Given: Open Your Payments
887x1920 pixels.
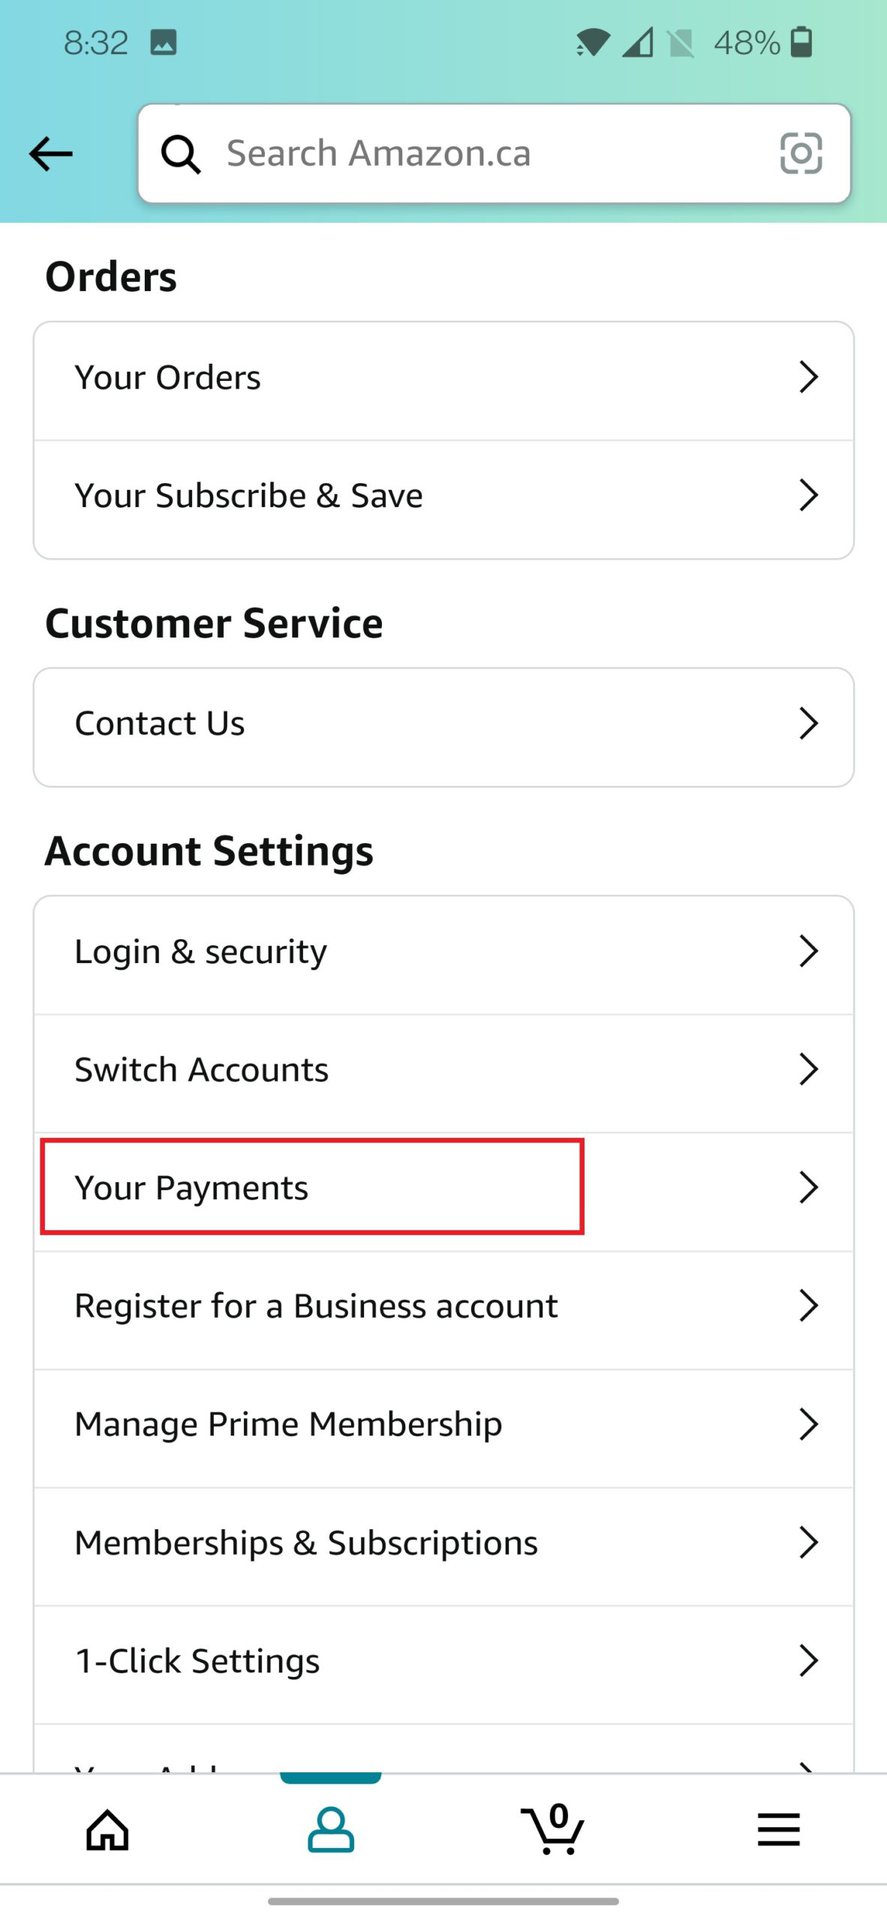Looking at the screenshot, I should click(x=192, y=1188).
